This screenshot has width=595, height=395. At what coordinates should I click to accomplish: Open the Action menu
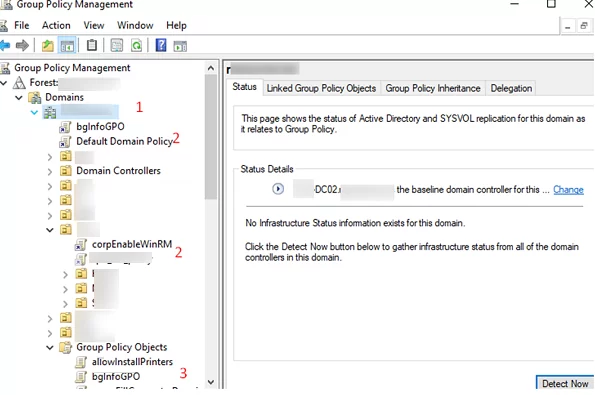[56, 25]
